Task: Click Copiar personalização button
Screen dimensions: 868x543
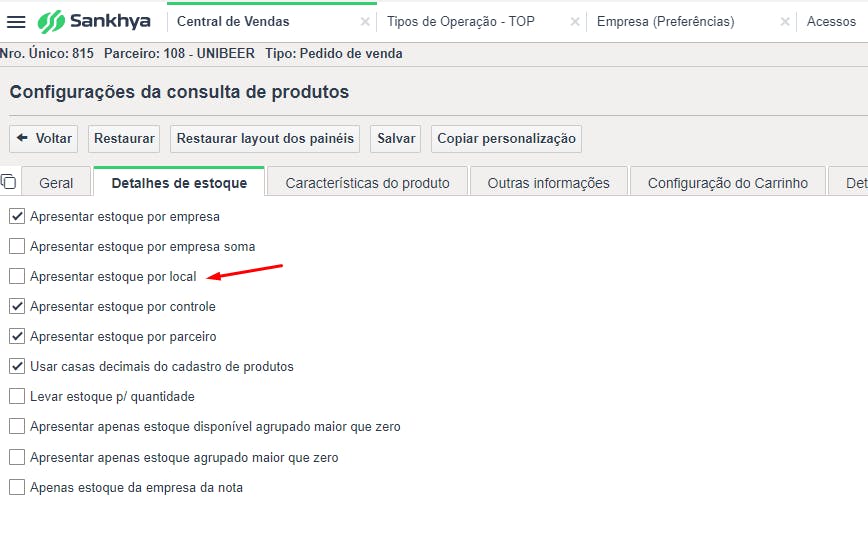Action: [x=506, y=139]
